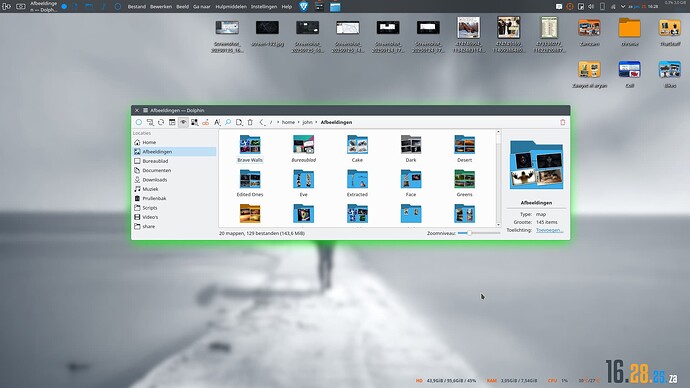Toggle the split view icon
Viewport: 690px width, 388px height.
[x=194, y=122]
